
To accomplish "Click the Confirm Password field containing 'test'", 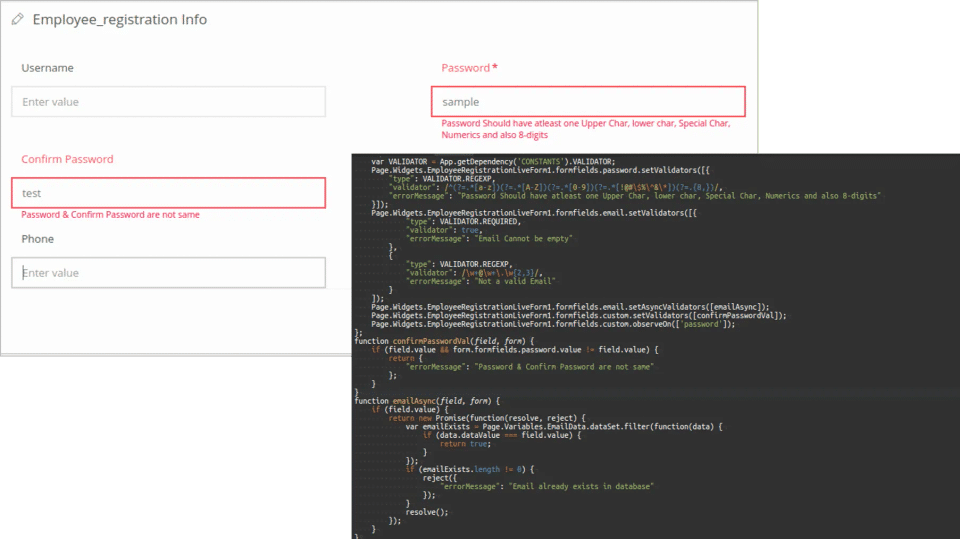I will (168, 193).
